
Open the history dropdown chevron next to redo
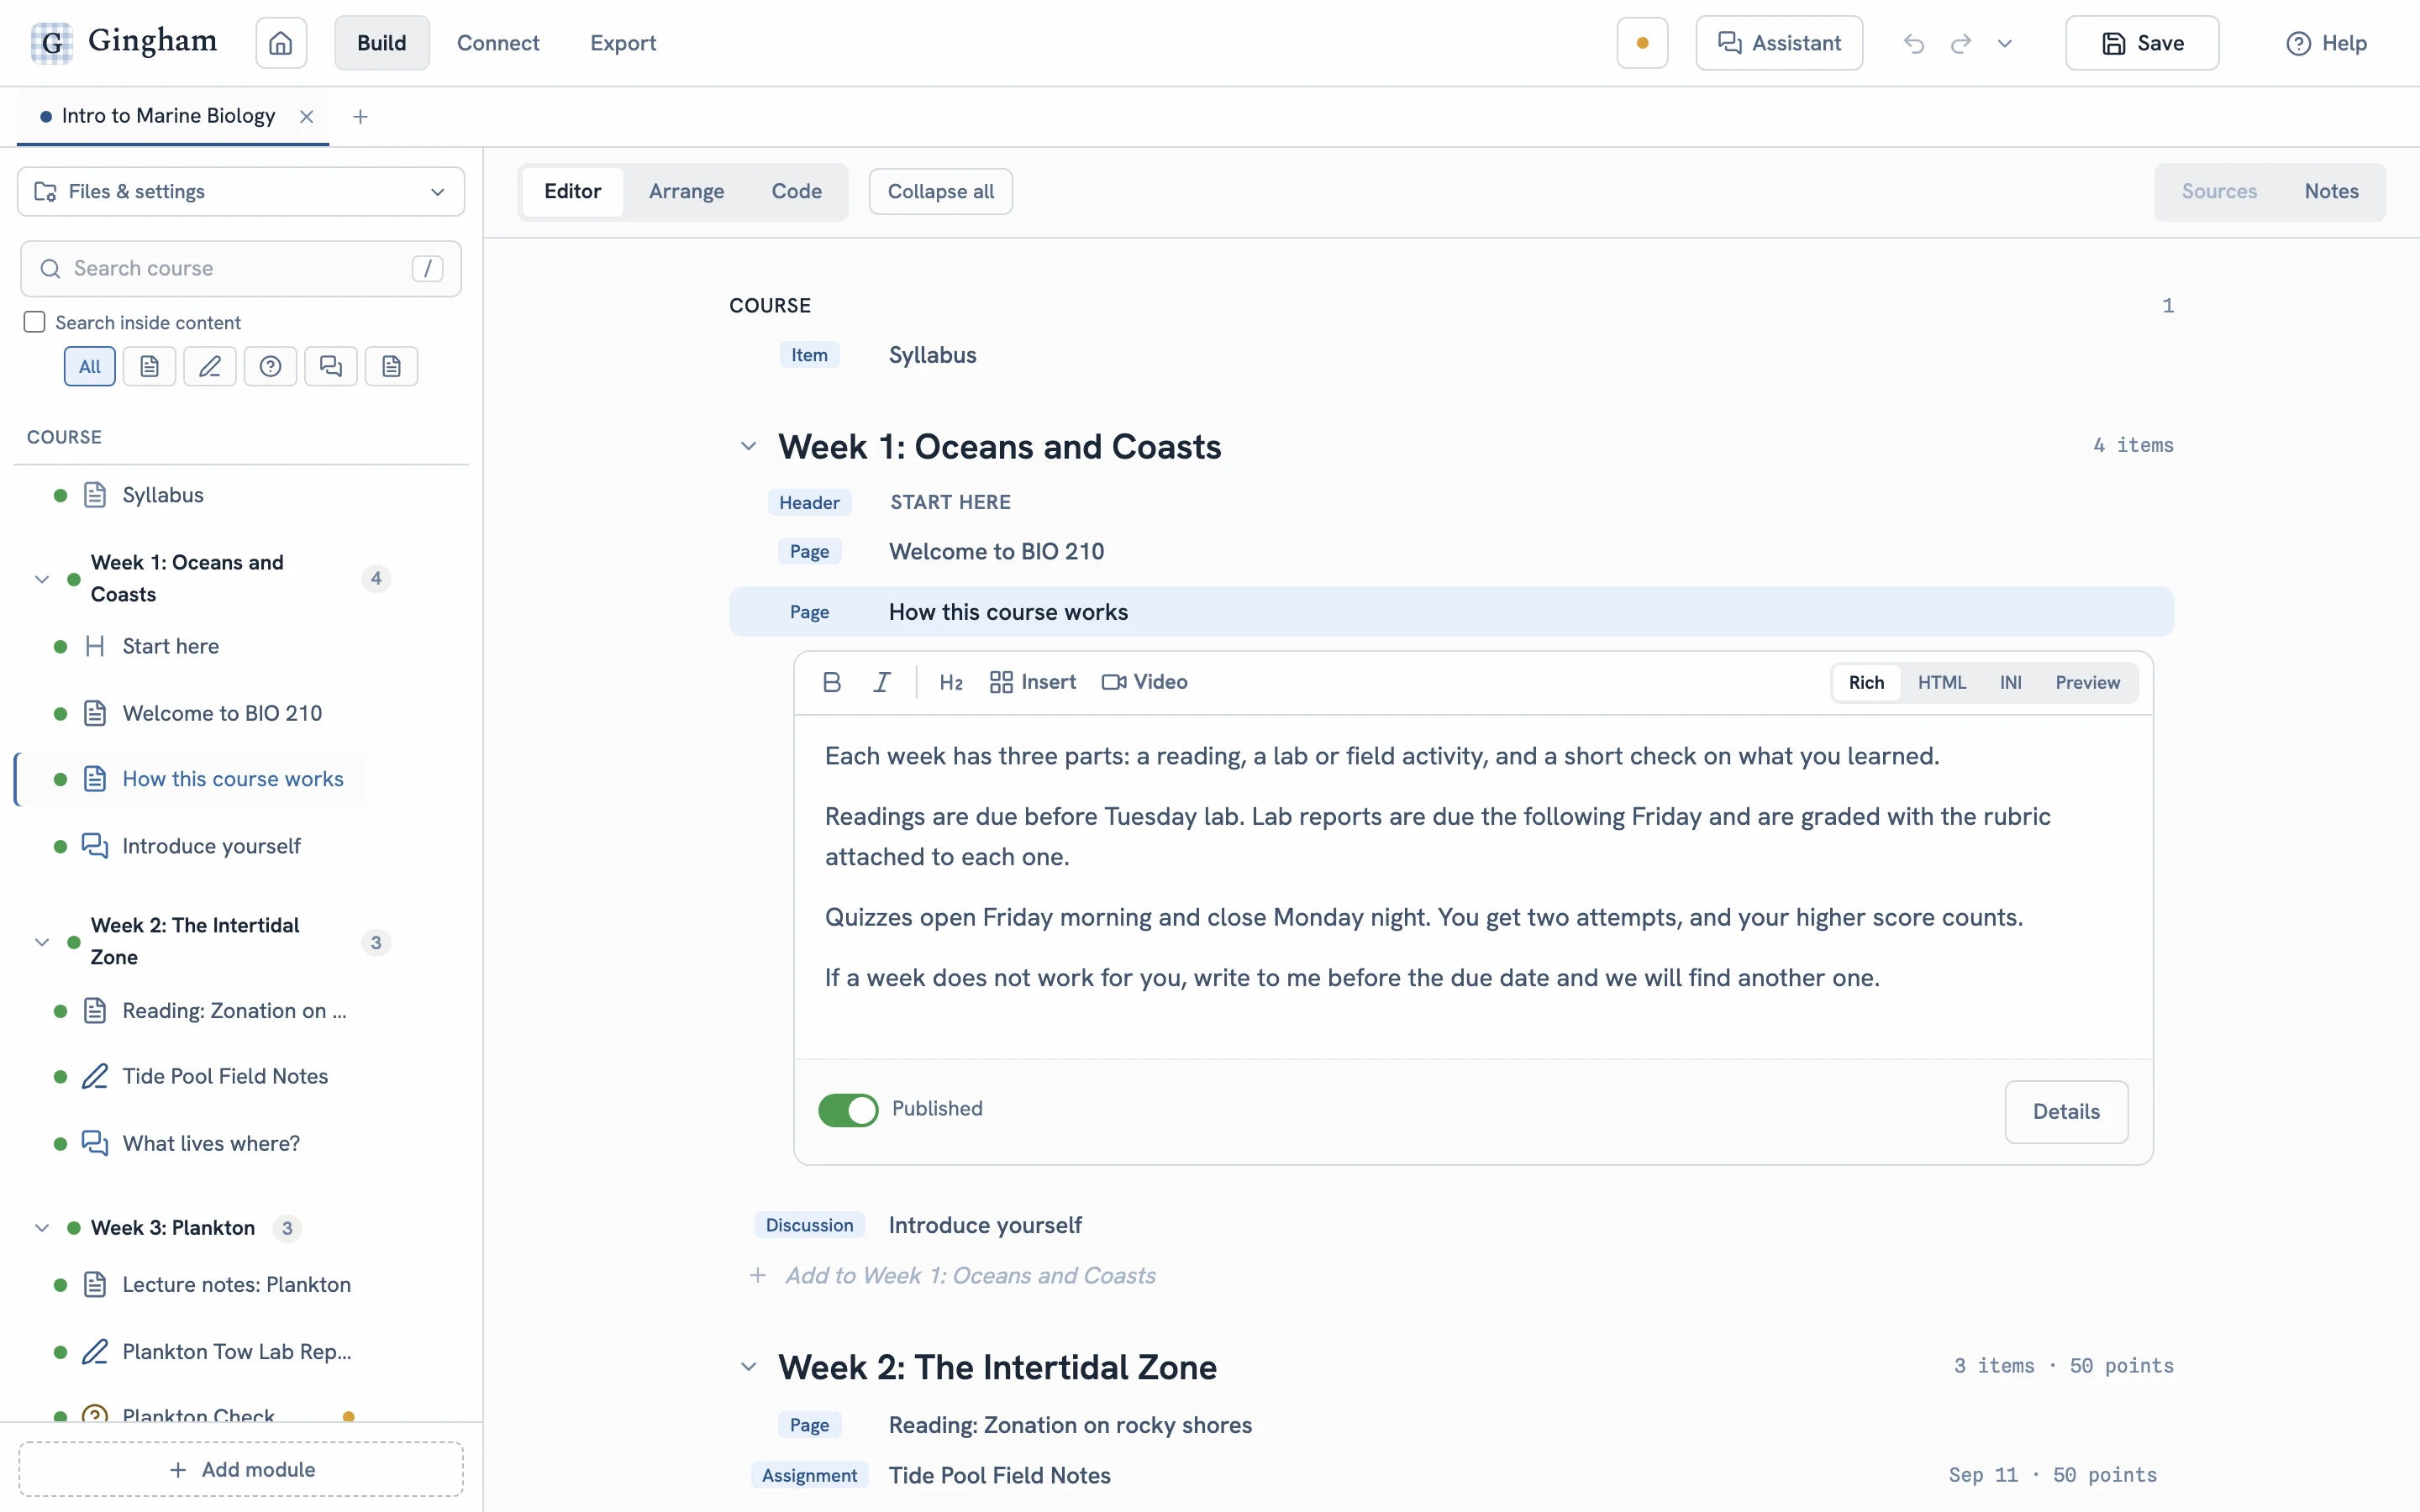tap(2004, 43)
